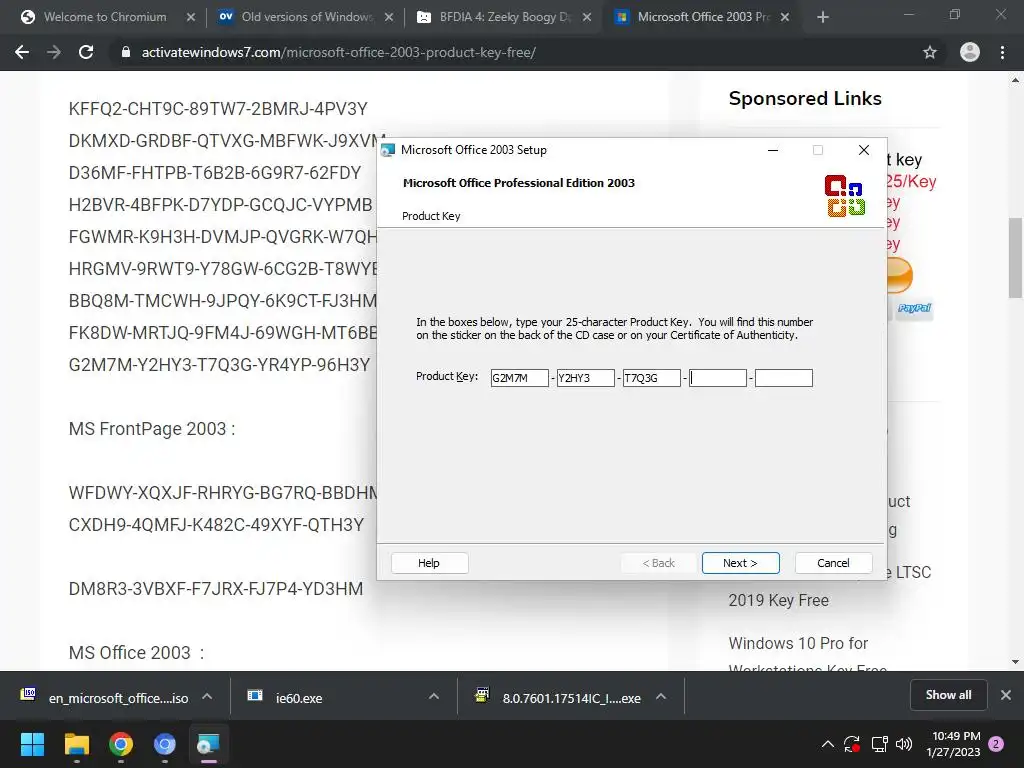Close the BFDIA 4 Zeeky Boogy tab
Image resolution: width=1024 pixels, height=768 pixels.
587,17
